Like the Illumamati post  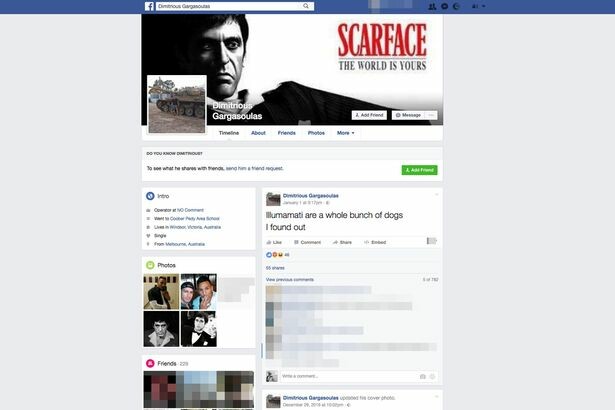pyautogui.click(x=274, y=242)
